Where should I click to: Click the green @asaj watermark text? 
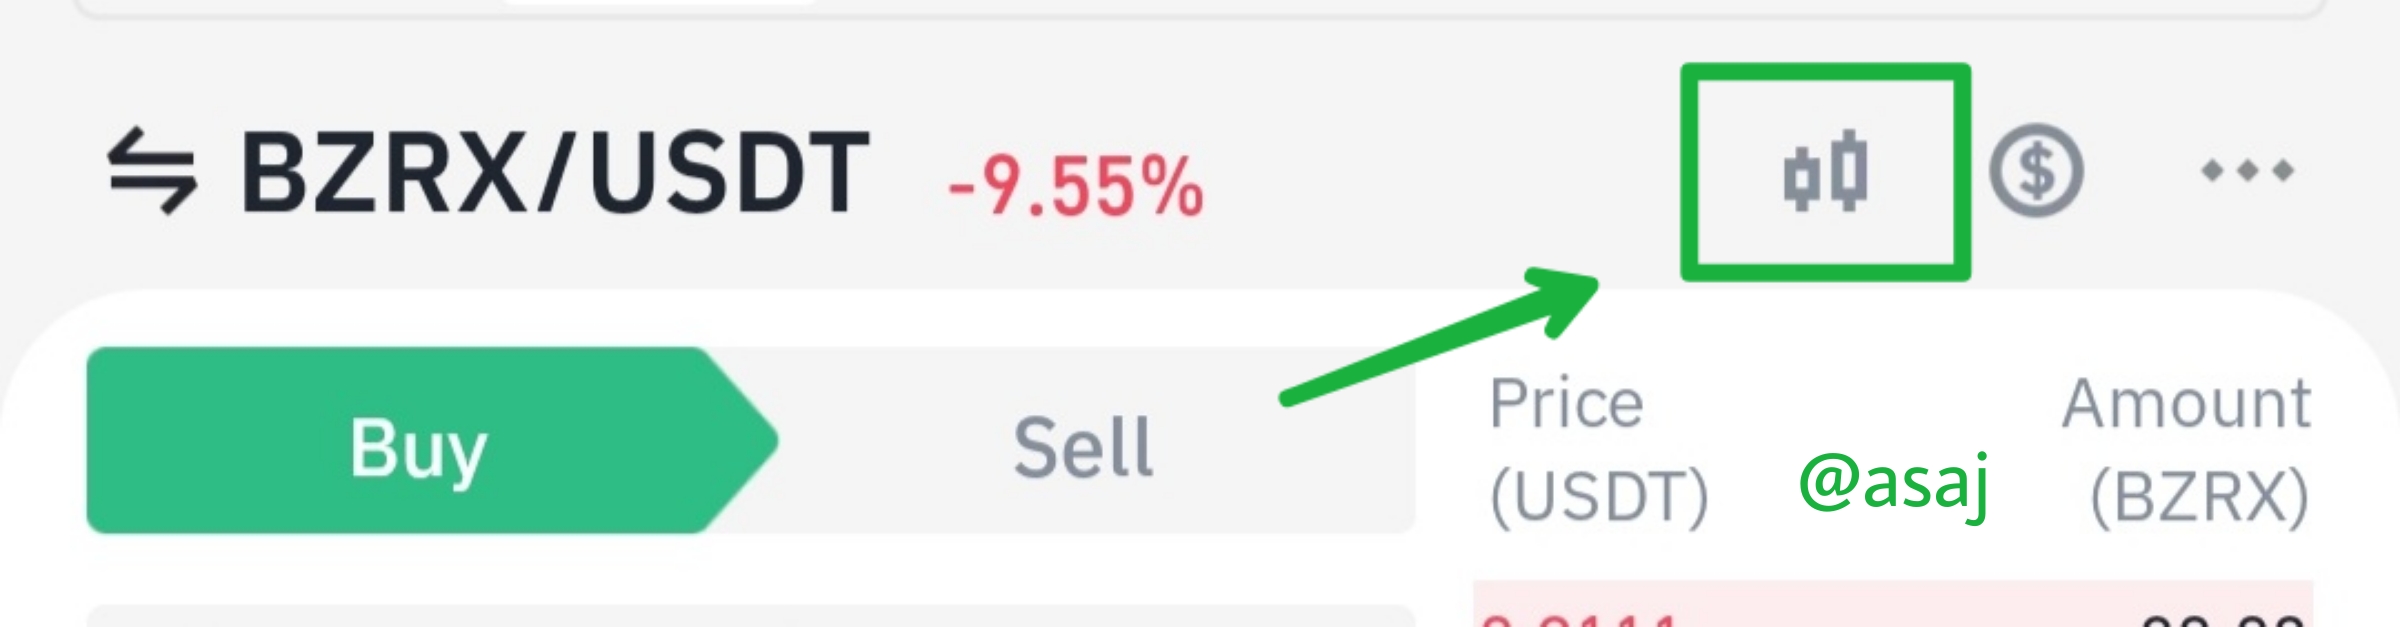pos(1893,484)
